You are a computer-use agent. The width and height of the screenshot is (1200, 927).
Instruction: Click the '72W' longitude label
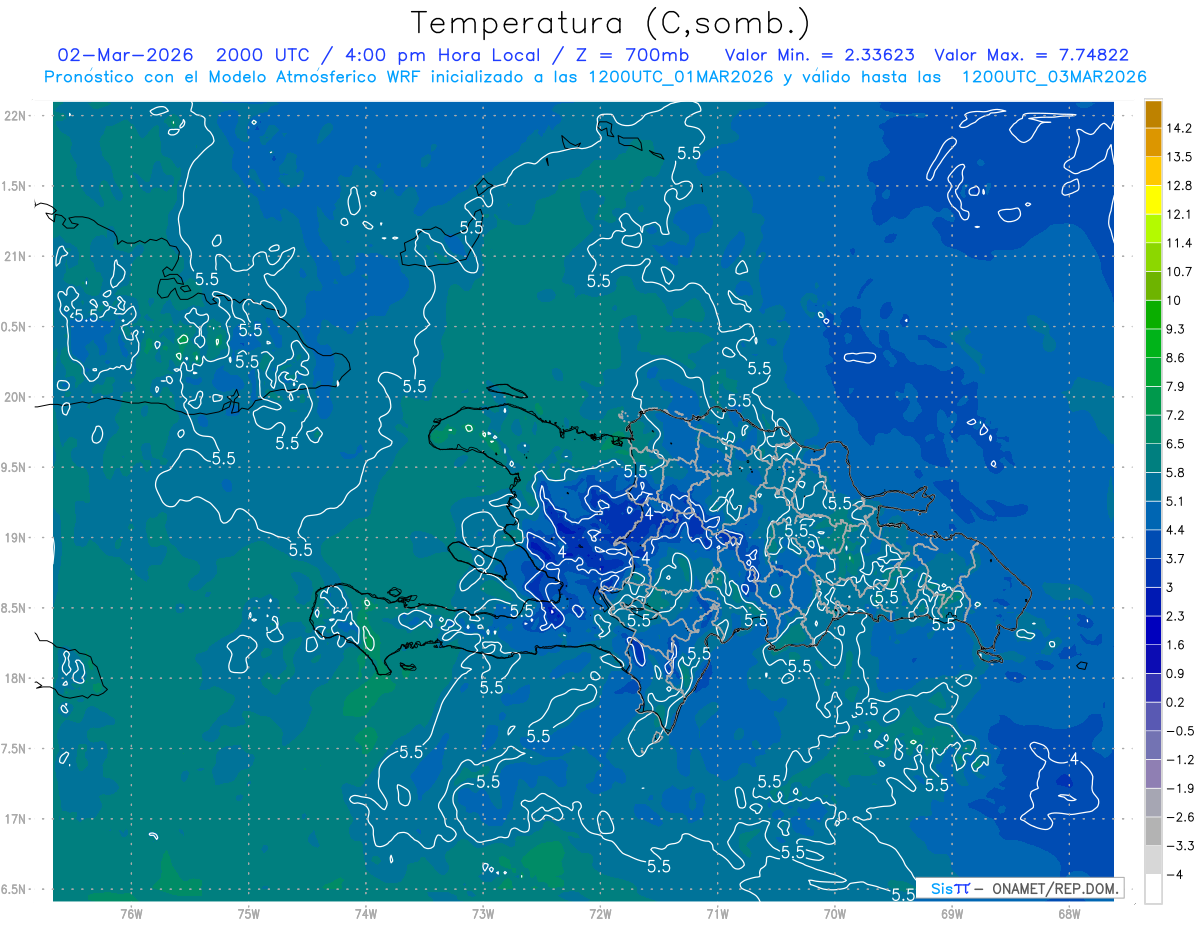coord(600,912)
